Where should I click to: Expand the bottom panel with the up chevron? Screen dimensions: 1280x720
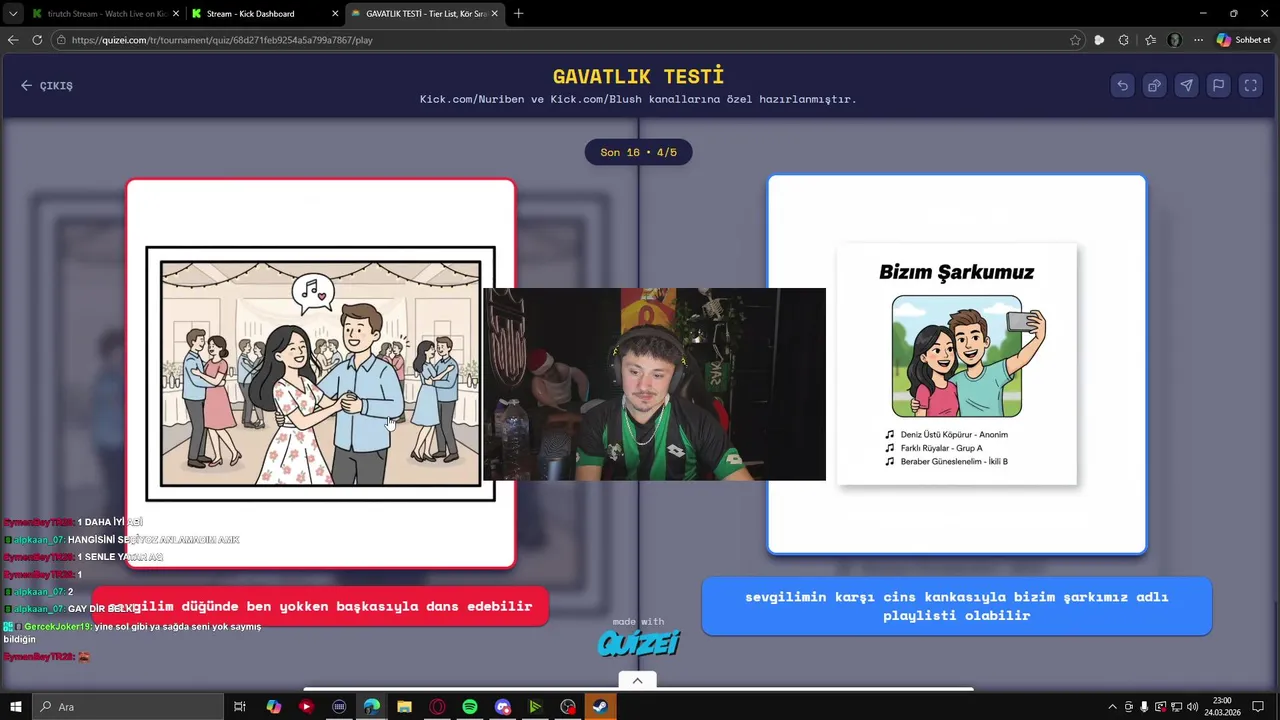637,680
